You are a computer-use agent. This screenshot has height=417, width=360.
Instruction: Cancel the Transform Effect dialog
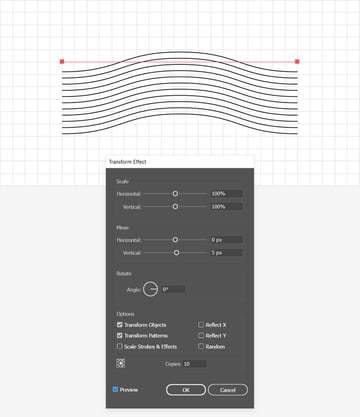[x=228, y=390]
